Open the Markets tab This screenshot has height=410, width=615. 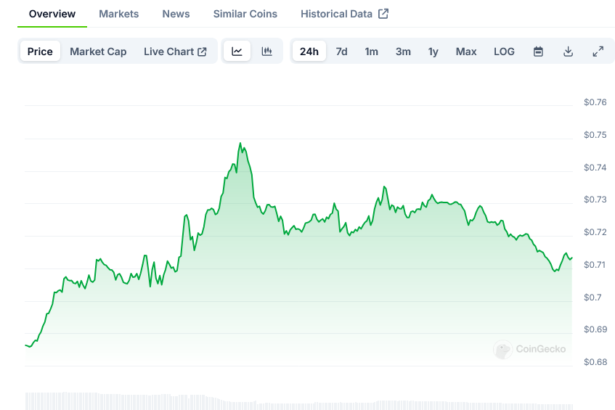[x=119, y=14]
